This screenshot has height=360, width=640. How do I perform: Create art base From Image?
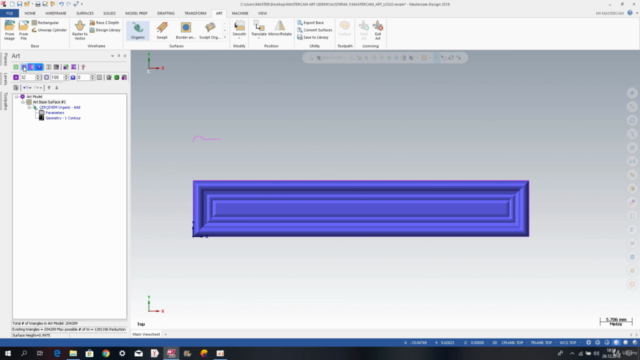coord(9,30)
